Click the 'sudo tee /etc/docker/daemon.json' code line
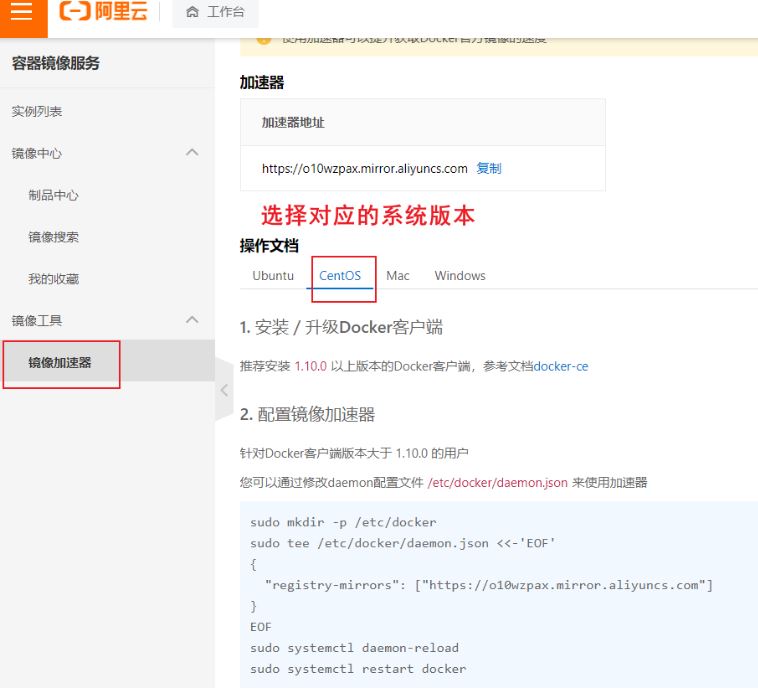This screenshot has width=758, height=690. click(x=403, y=543)
